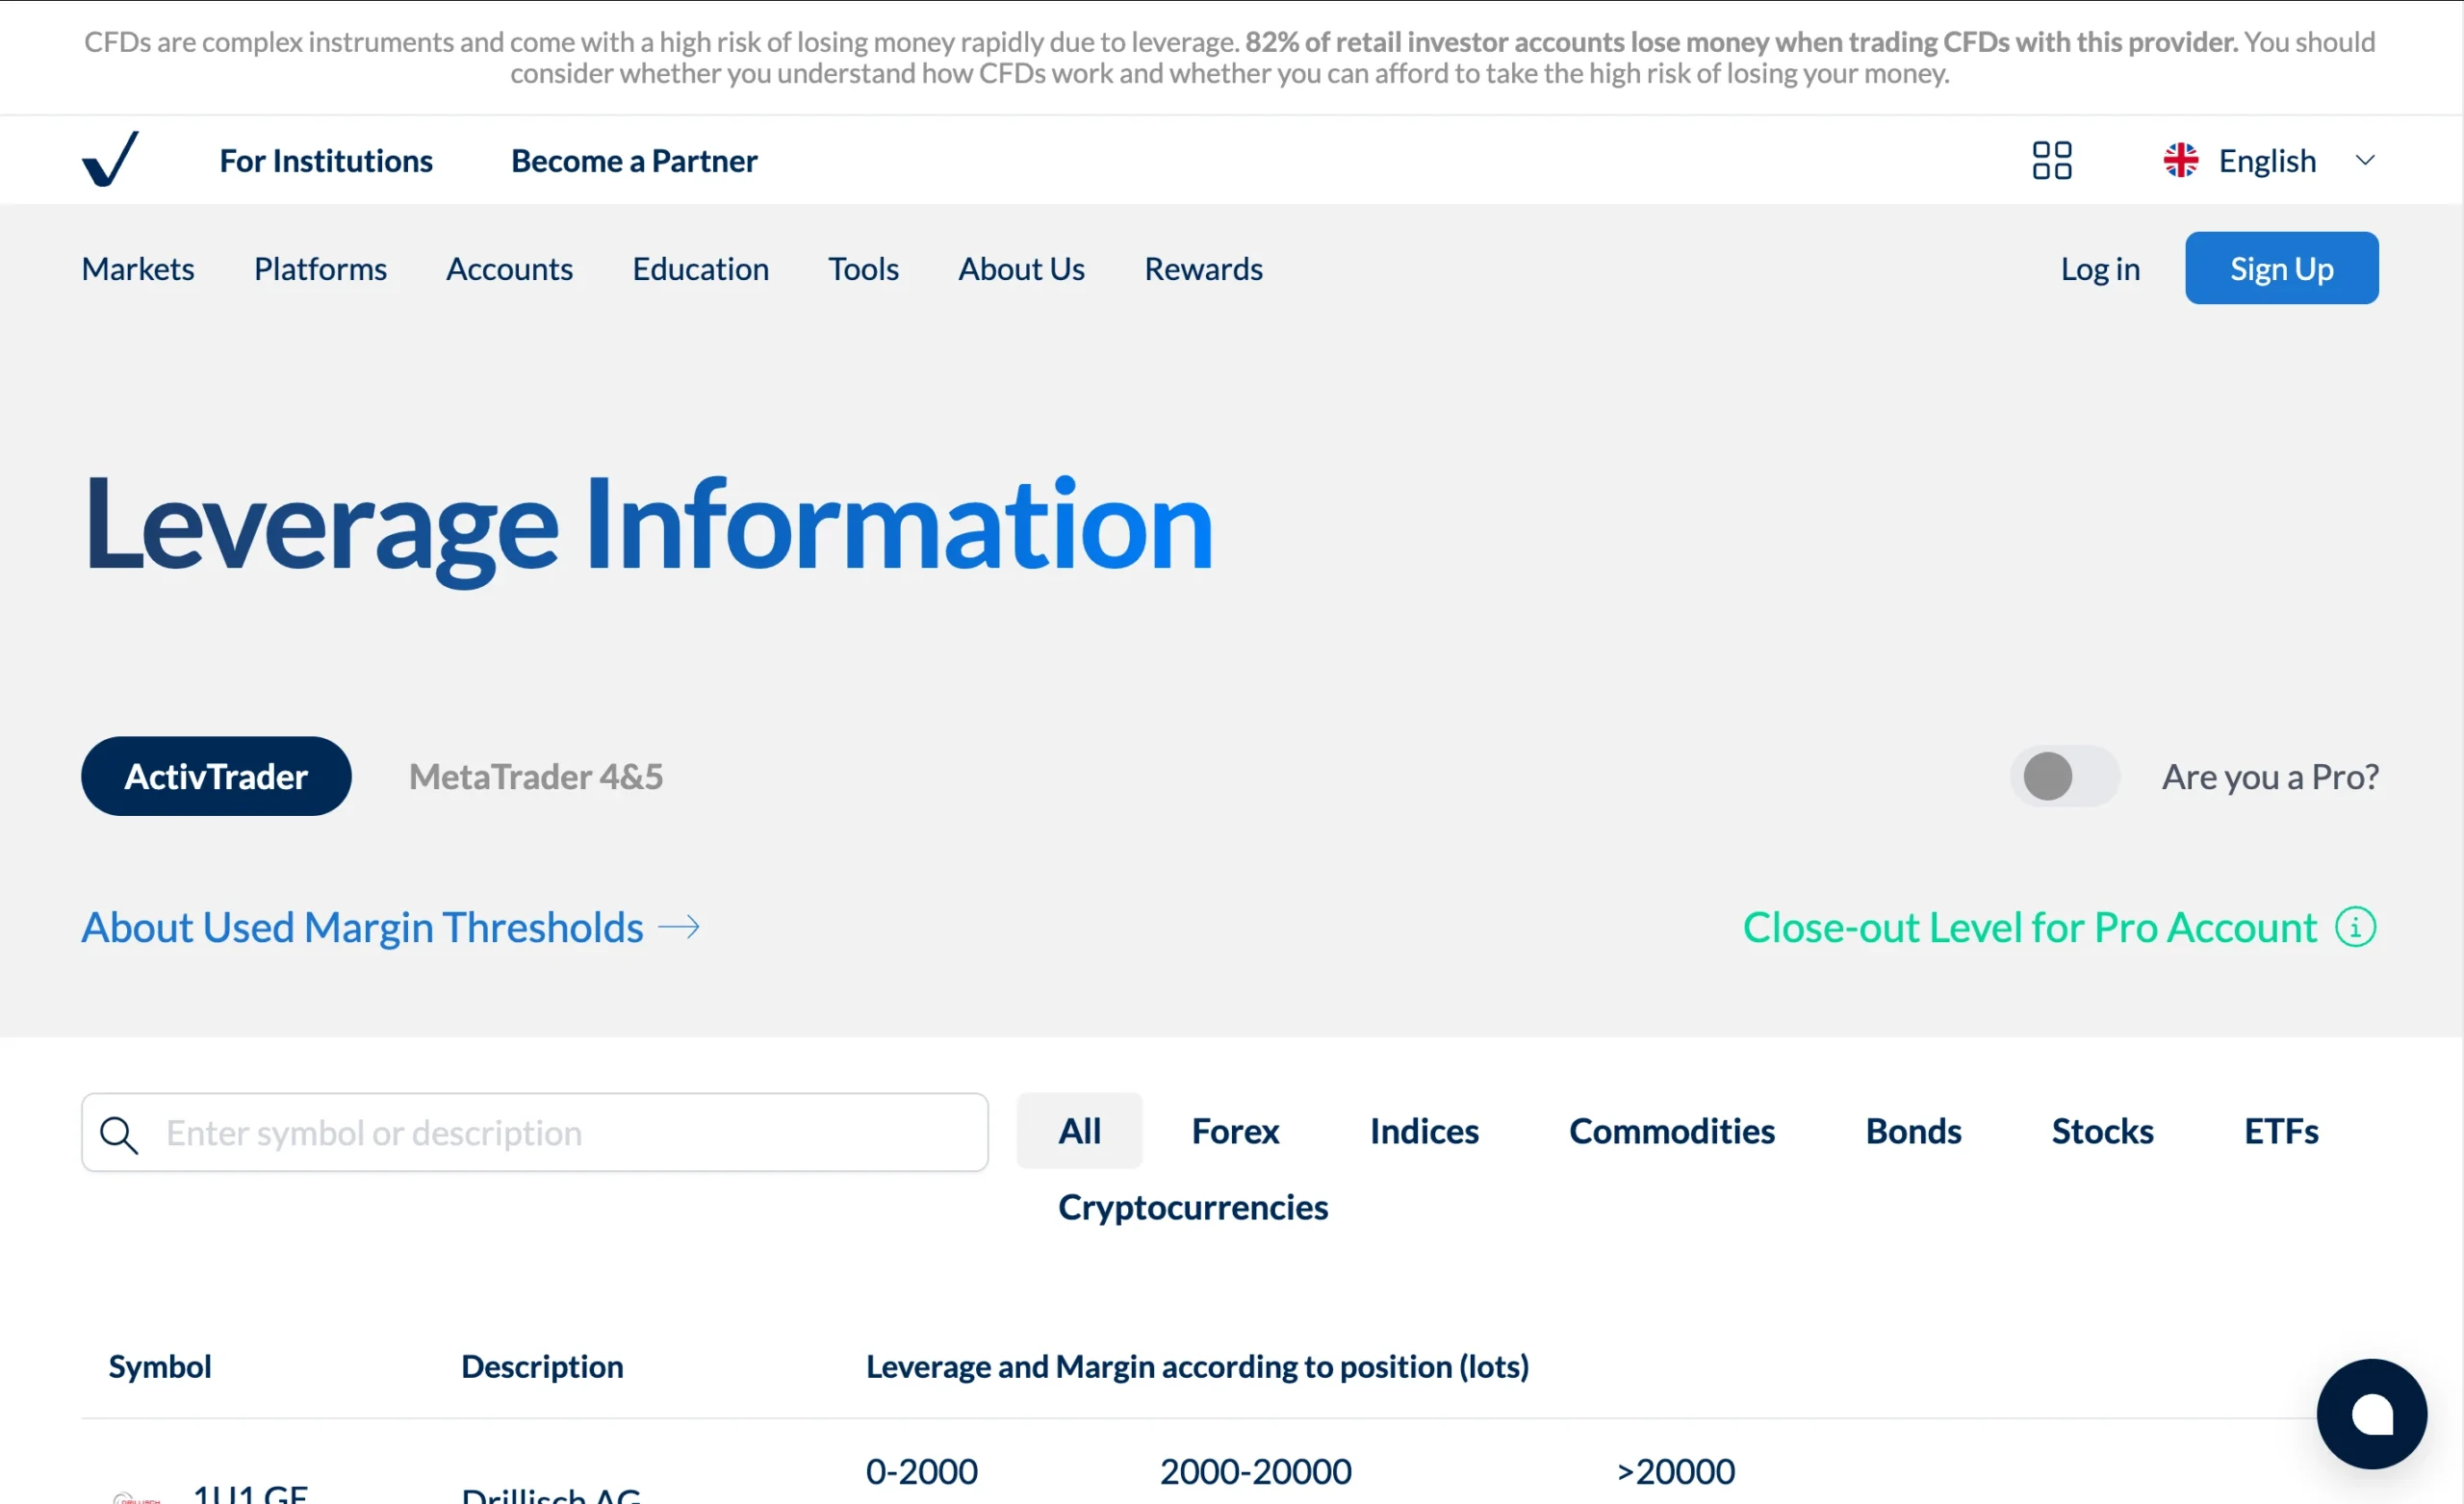Open the Platforms menu
2464x1504 pixels.
point(320,268)
